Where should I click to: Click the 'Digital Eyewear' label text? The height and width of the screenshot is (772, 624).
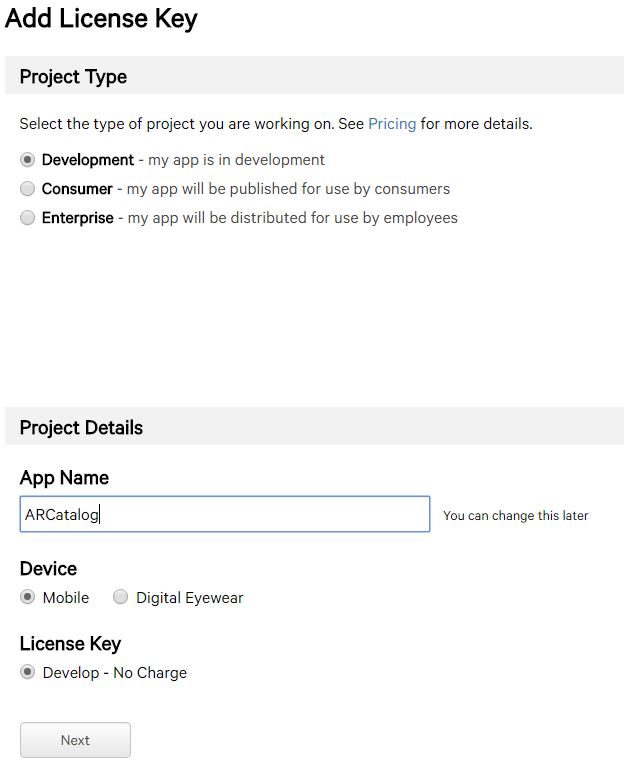tap(190, 598)
